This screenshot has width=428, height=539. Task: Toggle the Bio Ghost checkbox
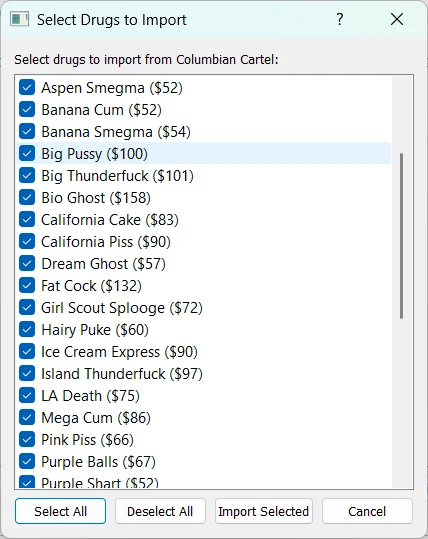point(27,197)
